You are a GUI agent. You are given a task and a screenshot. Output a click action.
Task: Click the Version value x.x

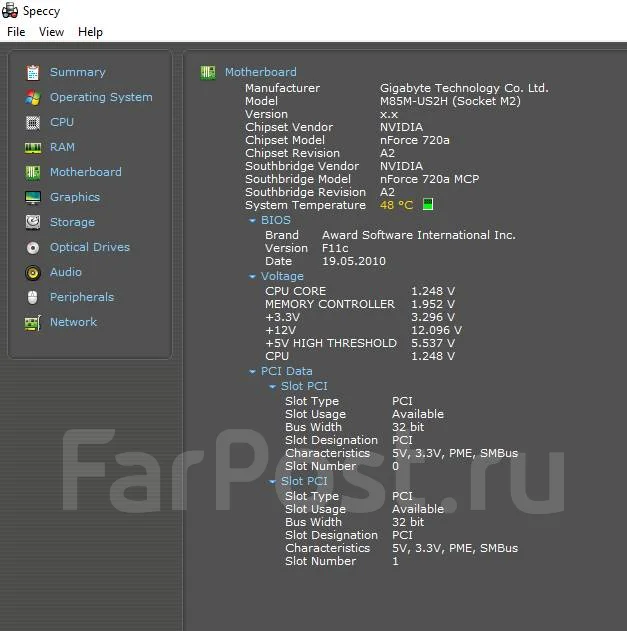(389, 114)
